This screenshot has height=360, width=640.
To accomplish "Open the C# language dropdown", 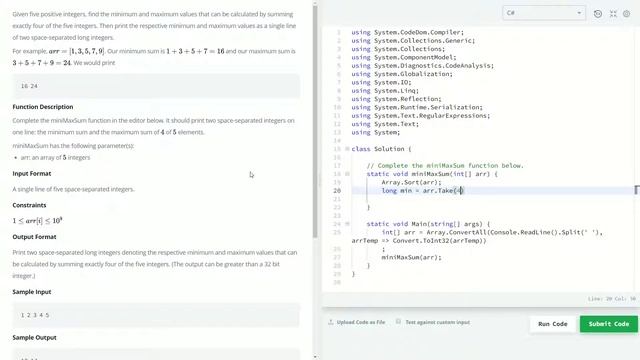I will click(544, 13).
